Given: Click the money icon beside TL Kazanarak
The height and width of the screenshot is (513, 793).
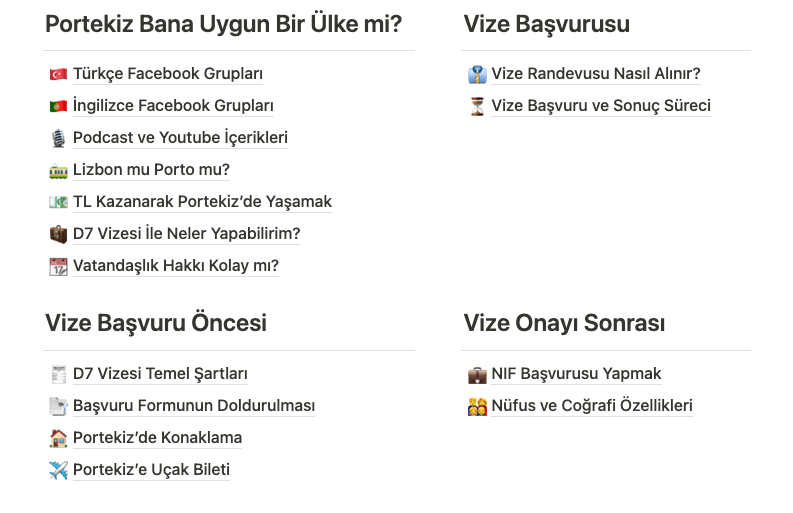Looking at the screenshot, I should pyautogui.click(x=58, y=202).
